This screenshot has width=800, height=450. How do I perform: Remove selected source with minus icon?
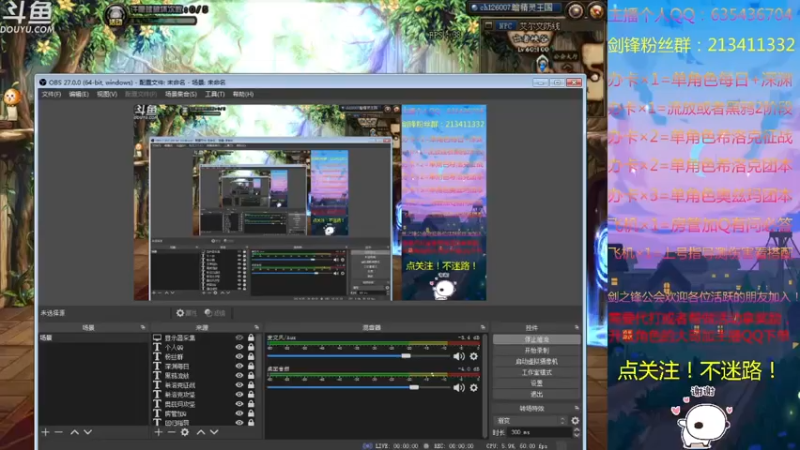pos(171,432)
